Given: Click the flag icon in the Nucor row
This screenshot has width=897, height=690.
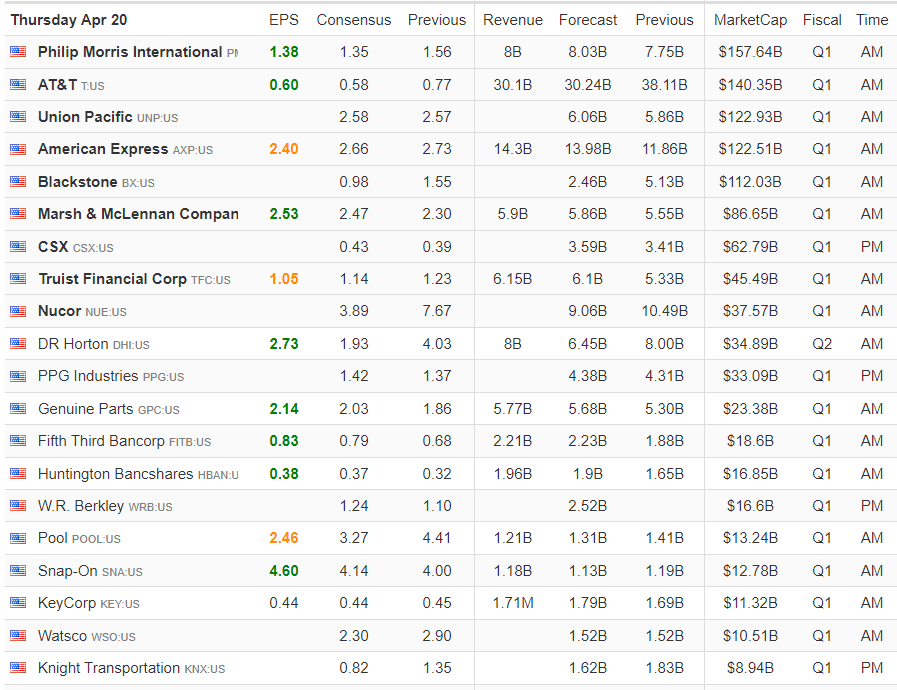Looking at the screenshot, I should click(x=18, y=311).
